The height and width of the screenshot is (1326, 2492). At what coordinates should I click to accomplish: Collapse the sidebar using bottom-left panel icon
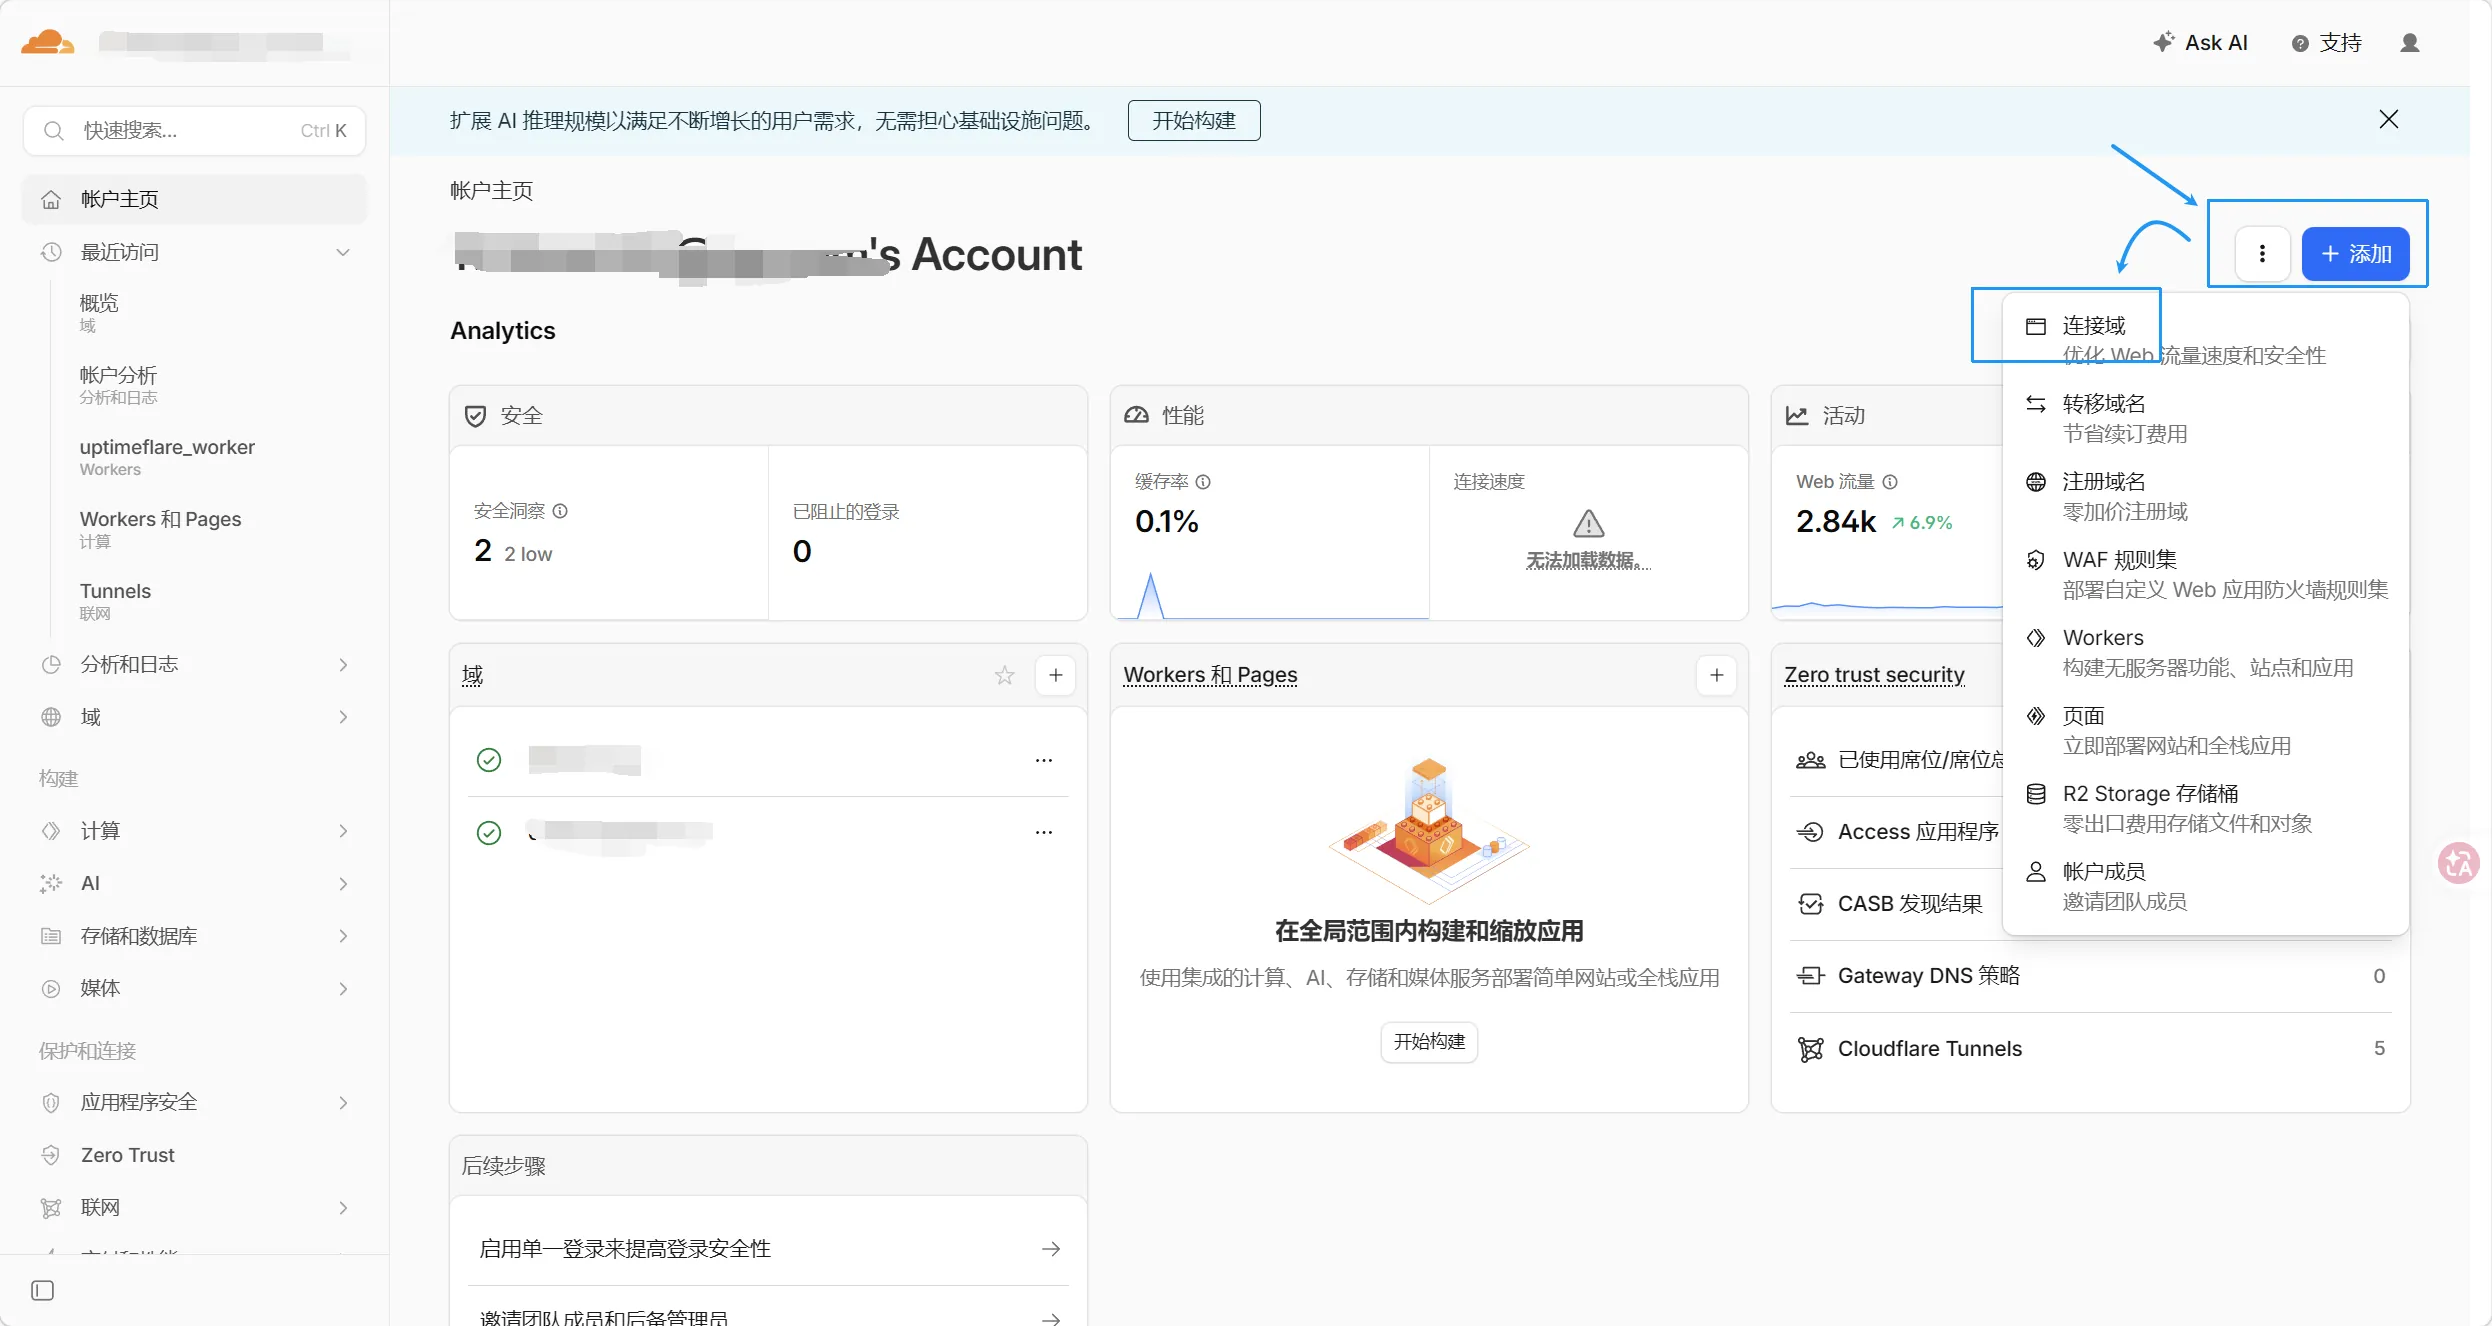pyautogui.click(x=42, y=1290)
